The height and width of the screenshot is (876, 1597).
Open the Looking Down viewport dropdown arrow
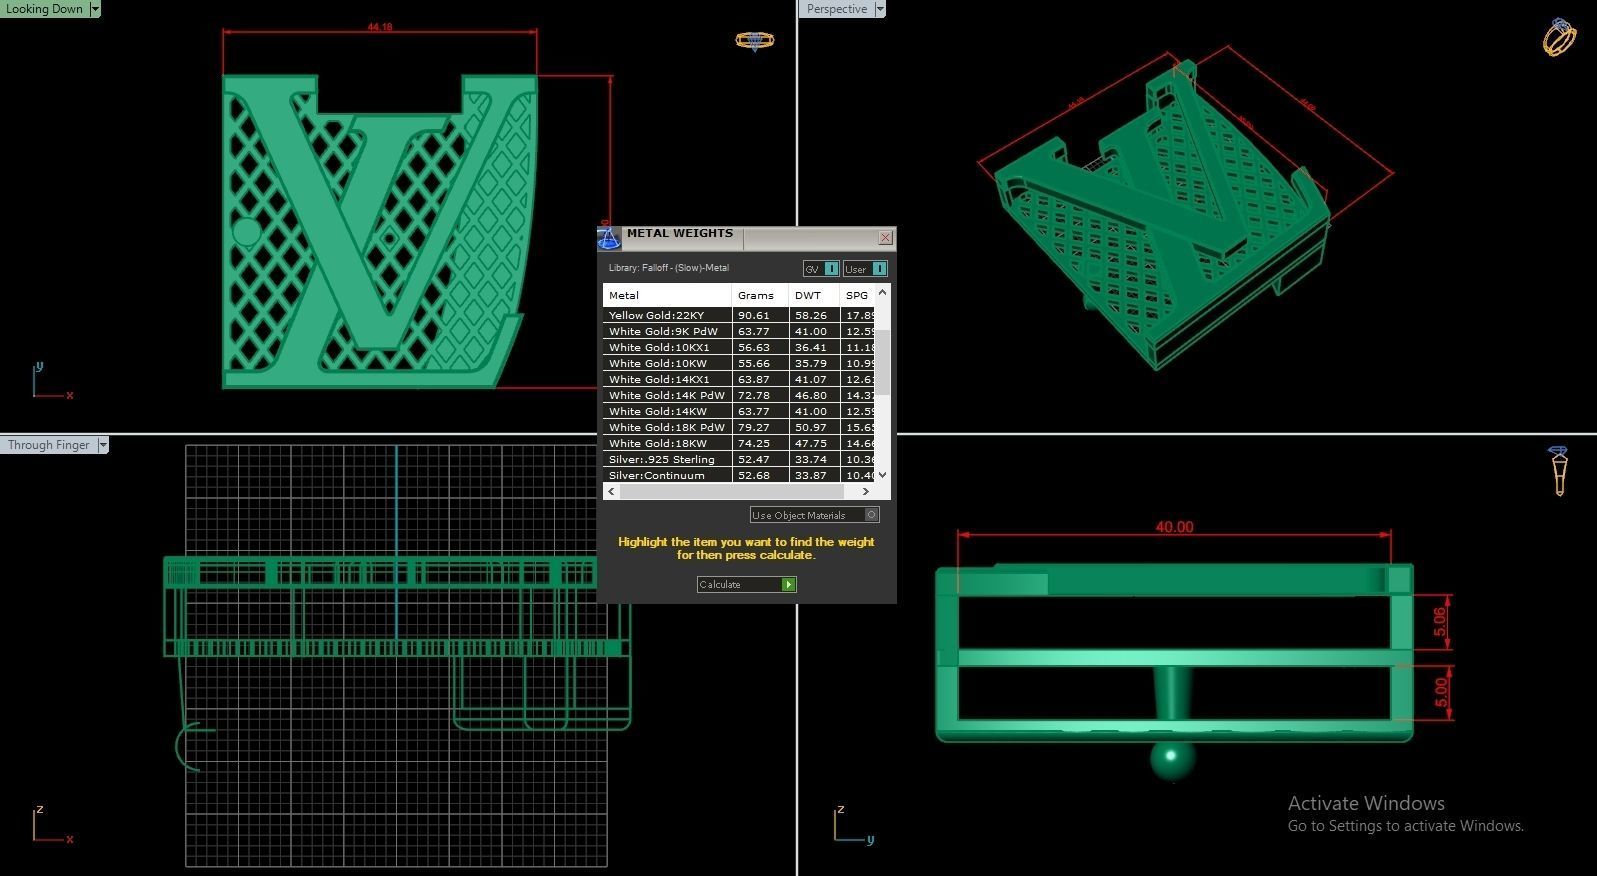tap(95, 9)
